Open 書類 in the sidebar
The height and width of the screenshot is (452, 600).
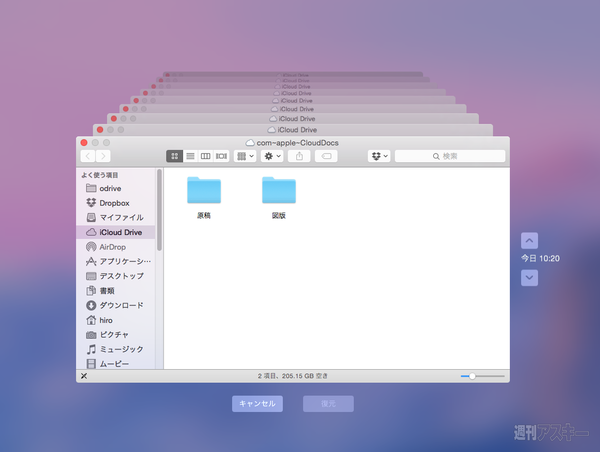[116, 291]
